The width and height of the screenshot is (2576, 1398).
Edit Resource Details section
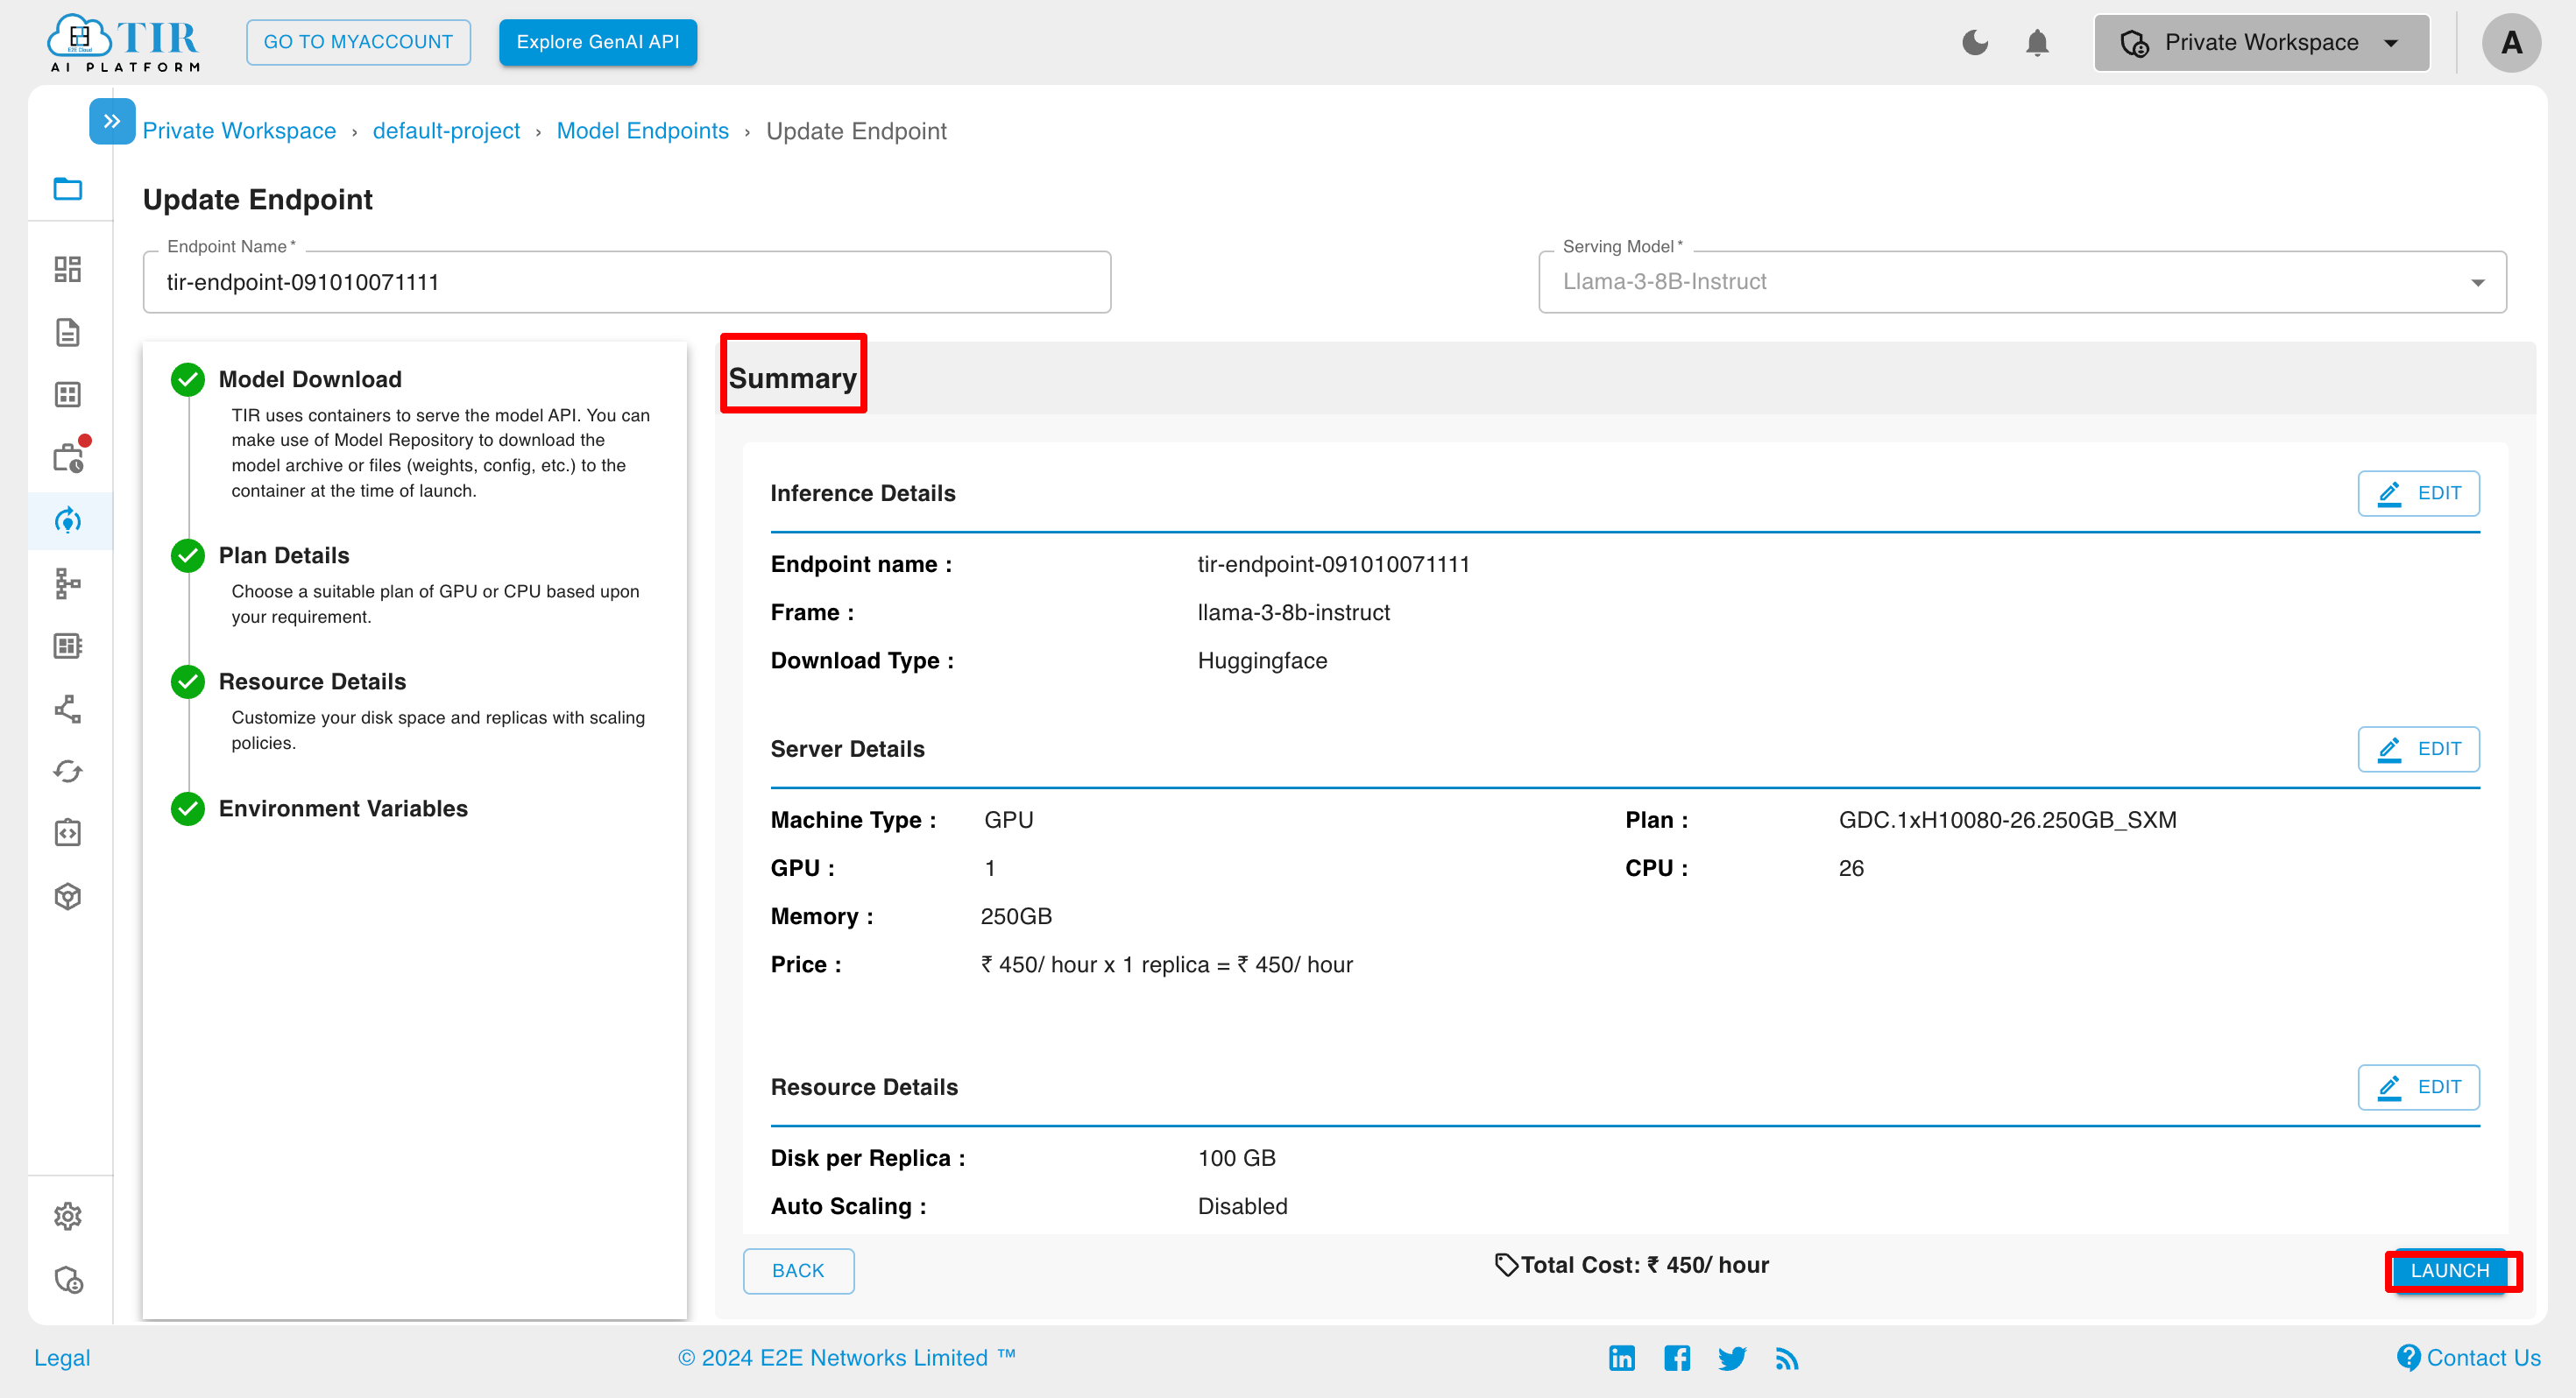[x=2418, y=1087]
